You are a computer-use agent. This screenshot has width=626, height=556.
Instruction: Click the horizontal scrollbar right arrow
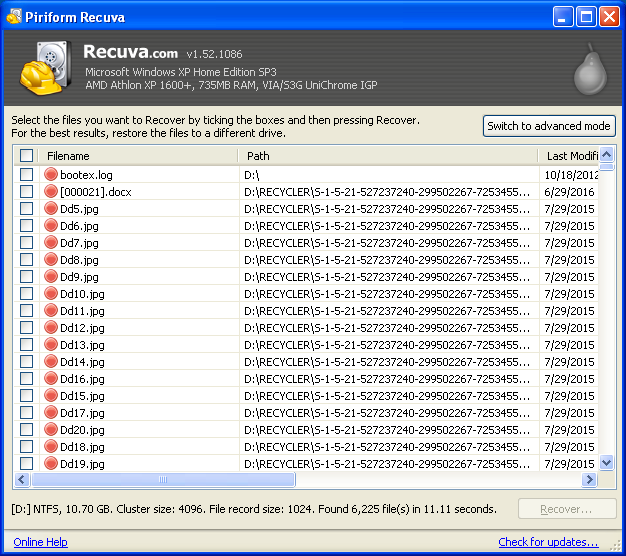click(589, 479)
